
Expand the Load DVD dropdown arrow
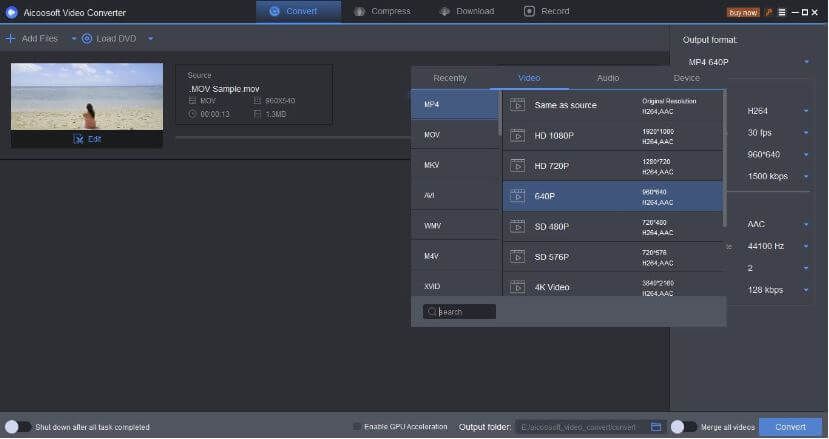point(151,39)
